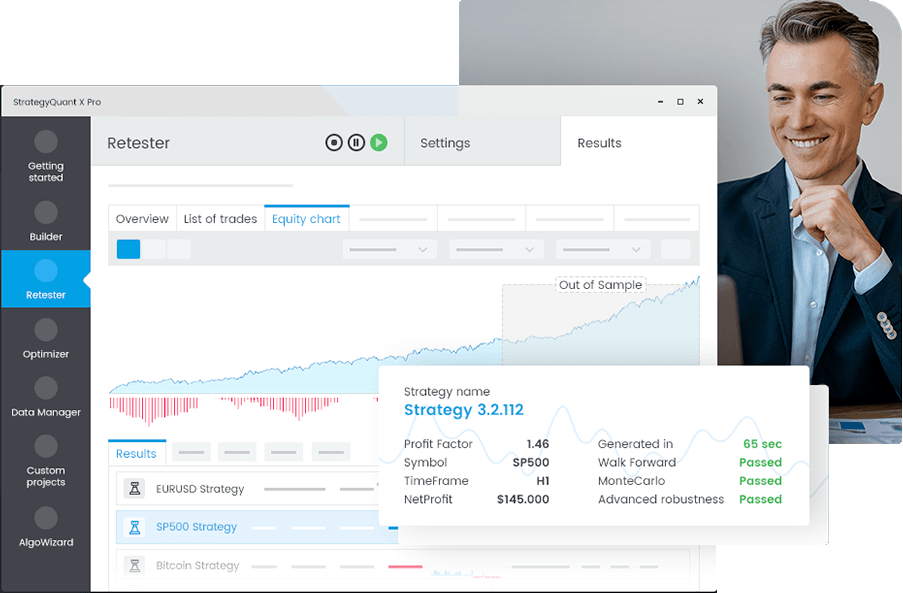The height and width of the screenshot is (593, 903).
Task: Minimize the StrategyQuant X Pro window
Action: coord(661,102)
